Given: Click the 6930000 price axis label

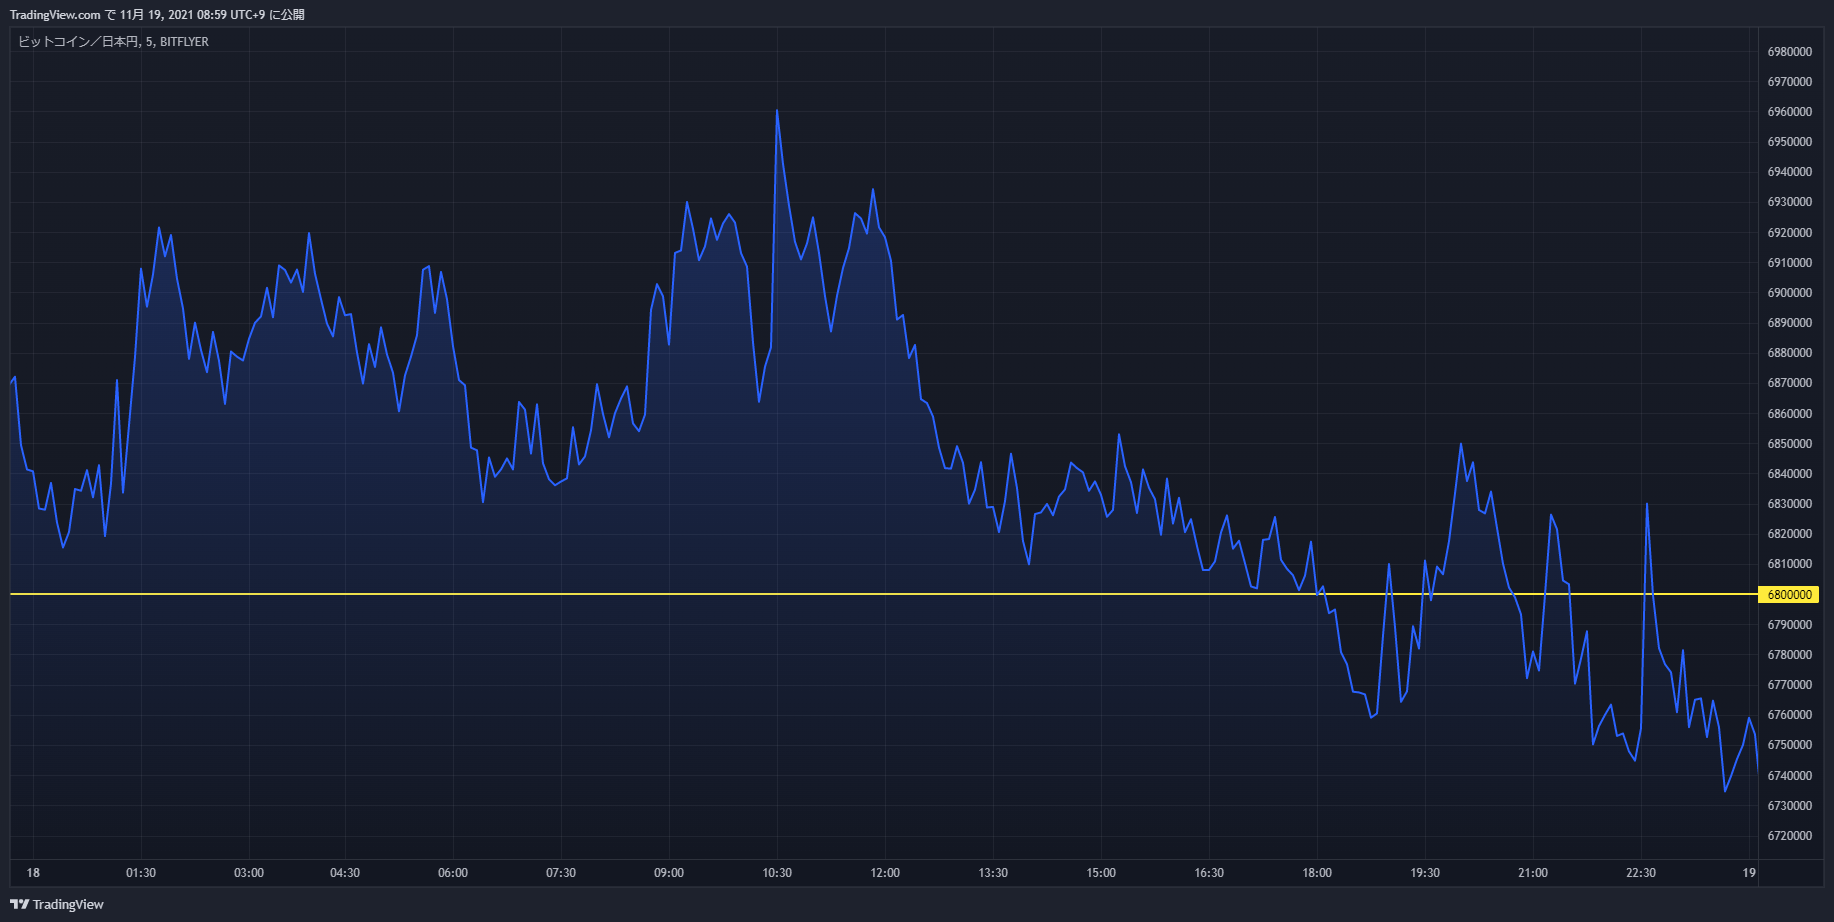Looking at the screenshot, I should (x=1790, y=202).
